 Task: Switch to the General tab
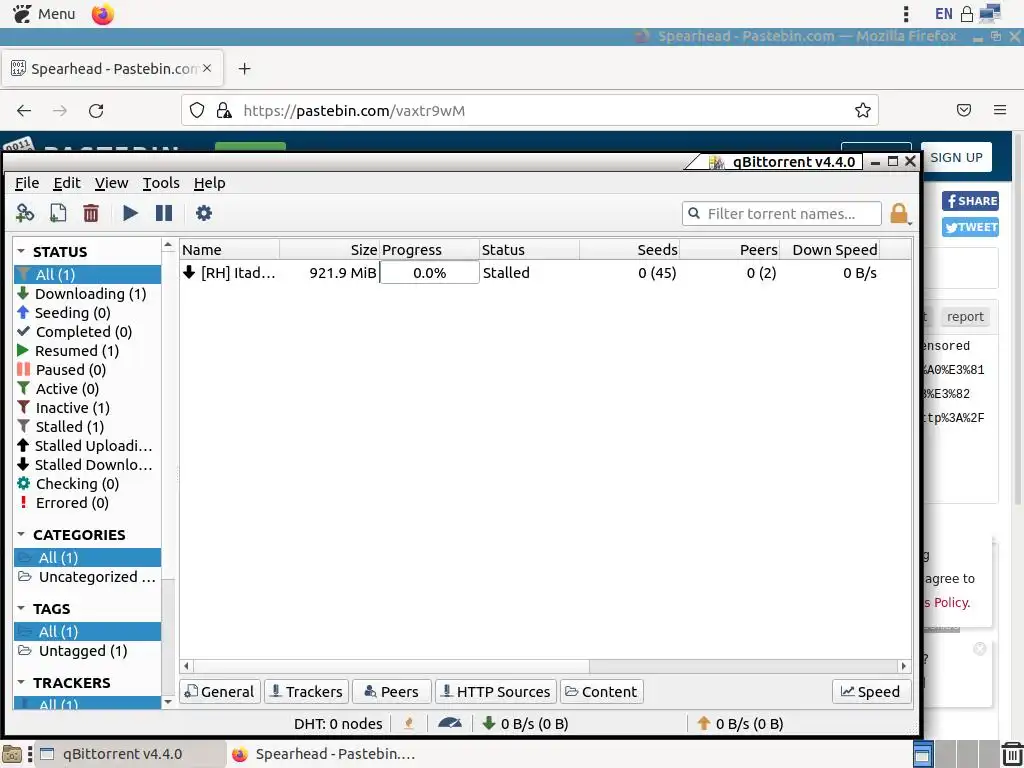coord(220,692)
